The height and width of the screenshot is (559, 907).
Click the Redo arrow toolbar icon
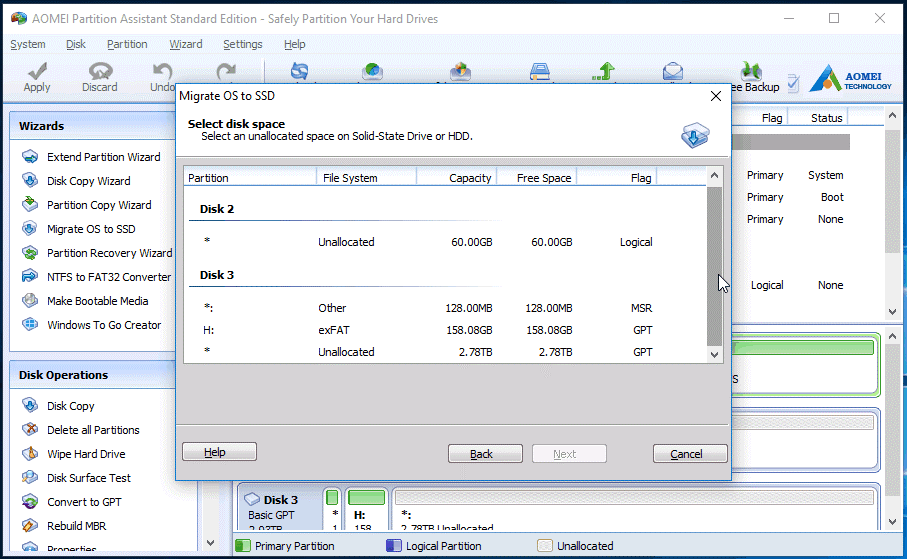pos(226,71)
